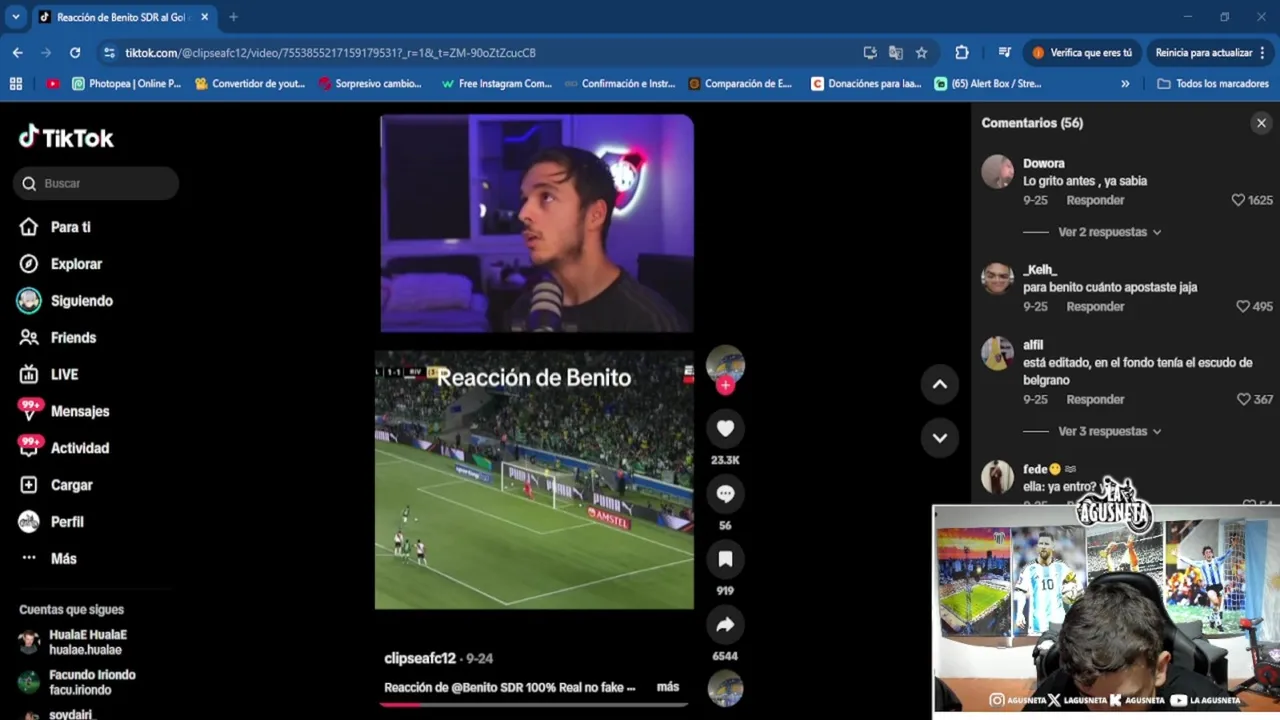
Task: Open Dowora's profile avatar
Action: pos(997,172)
